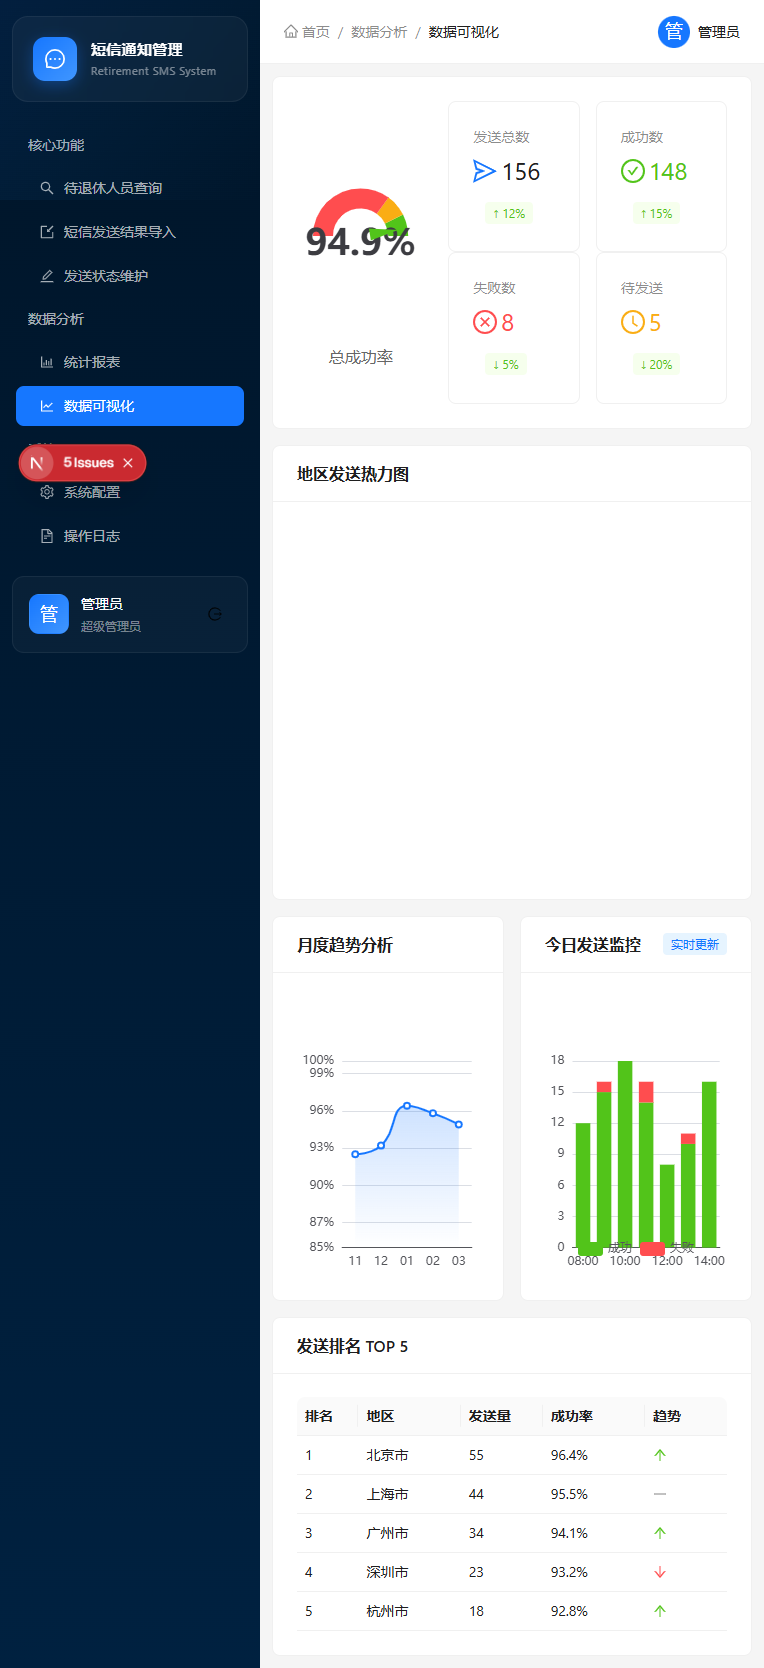Toggle the 失败 legend in 今日发送监控 chart

click(x=668, y=1248)
